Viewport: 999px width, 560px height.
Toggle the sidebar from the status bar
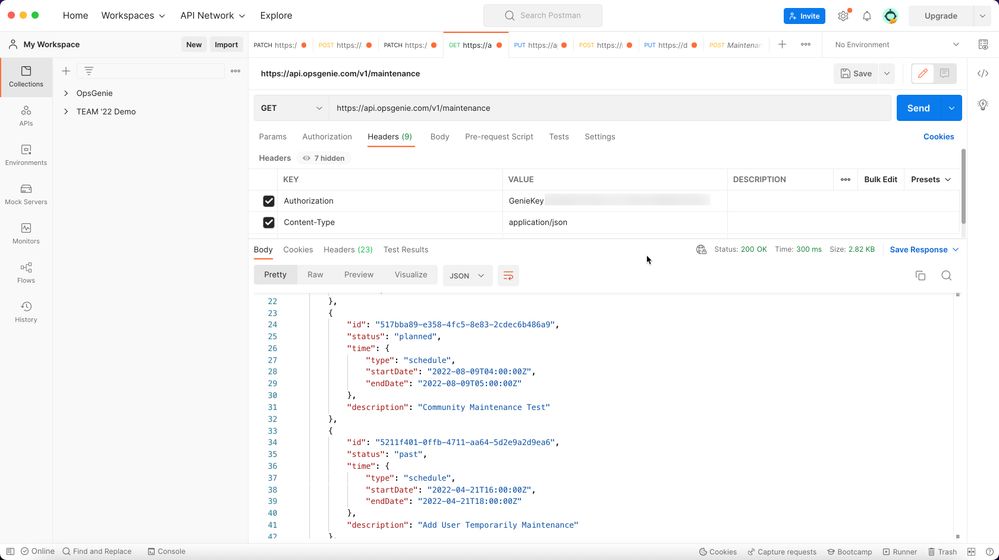coord(10,552)
